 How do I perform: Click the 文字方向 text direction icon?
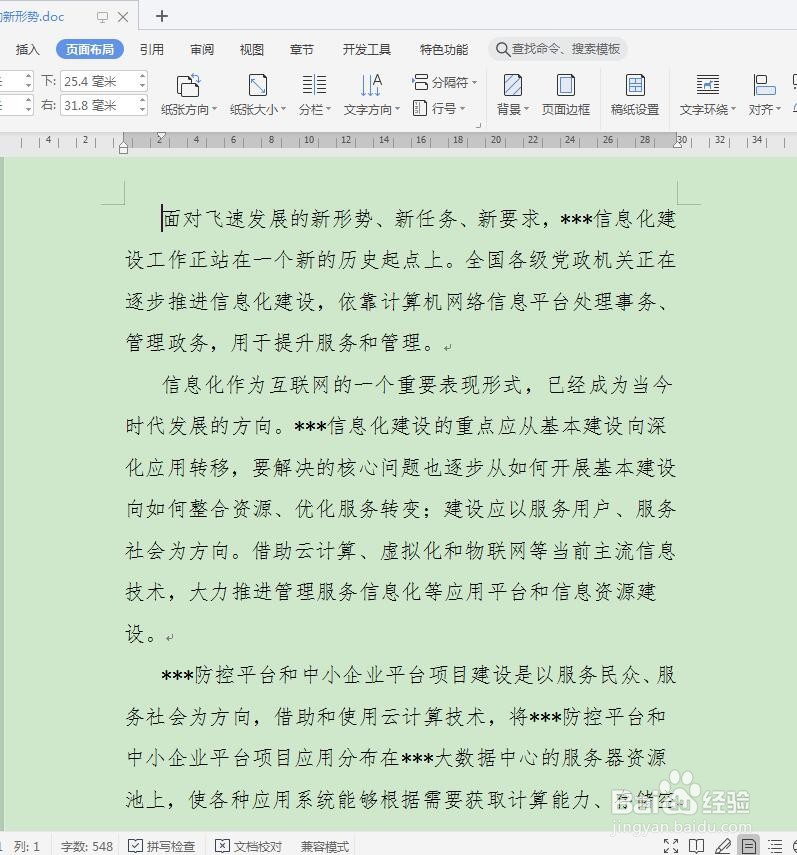pos(371,85)
